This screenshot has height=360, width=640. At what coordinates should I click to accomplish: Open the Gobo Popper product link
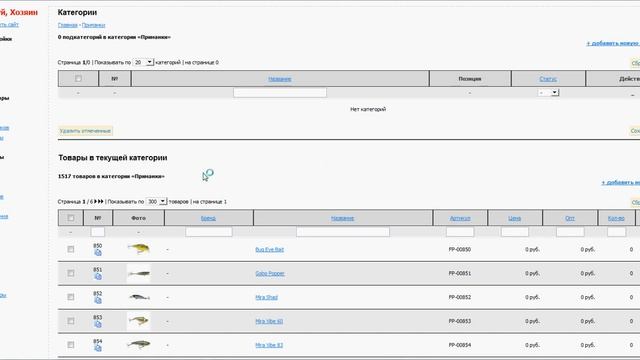(270, 273)
